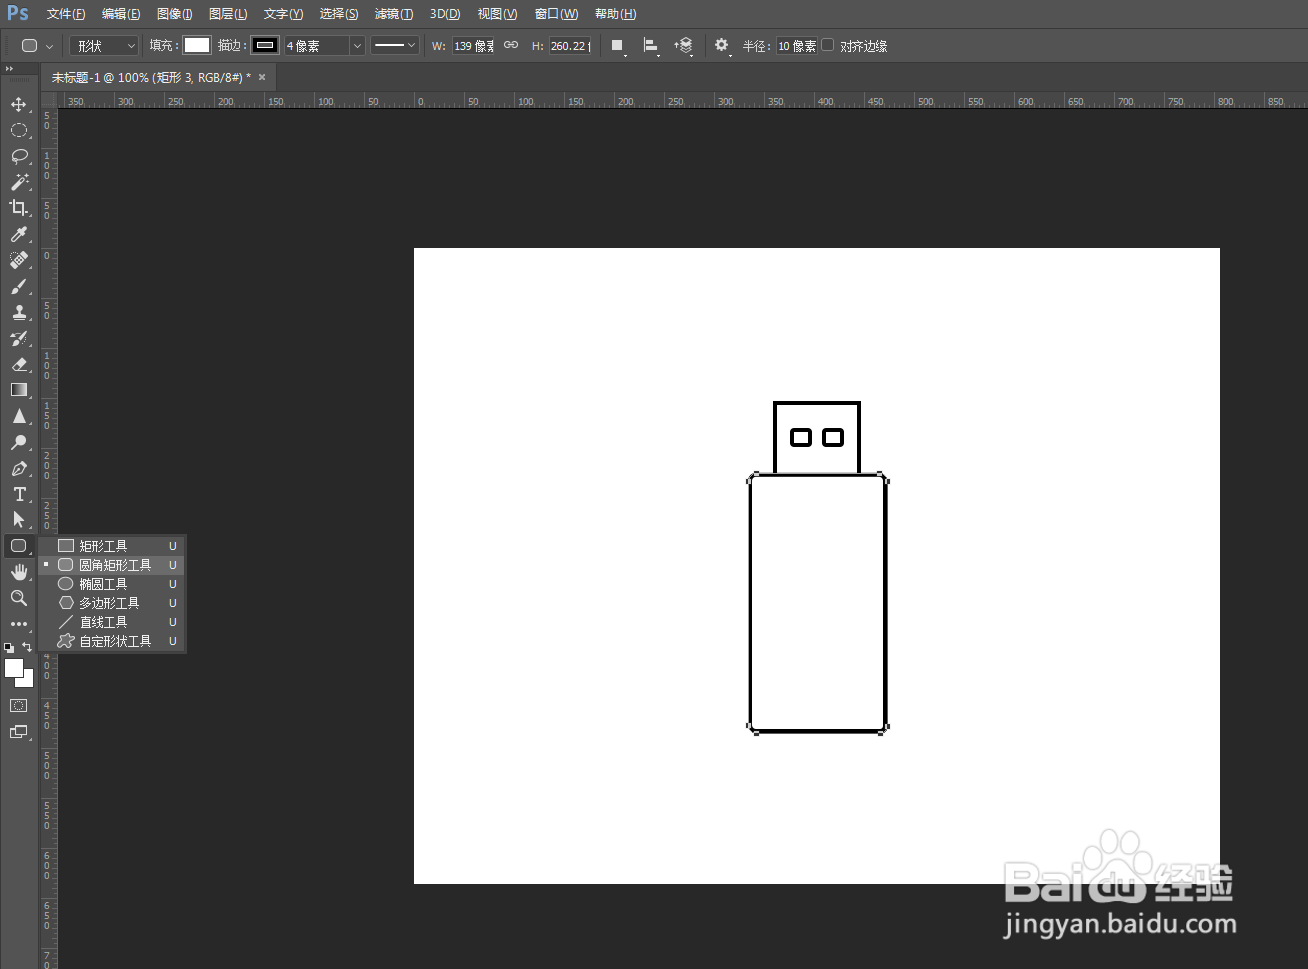Select the Crop tool
The height and width of the screenshot is (969, 1308).
(x=19, y=208)
